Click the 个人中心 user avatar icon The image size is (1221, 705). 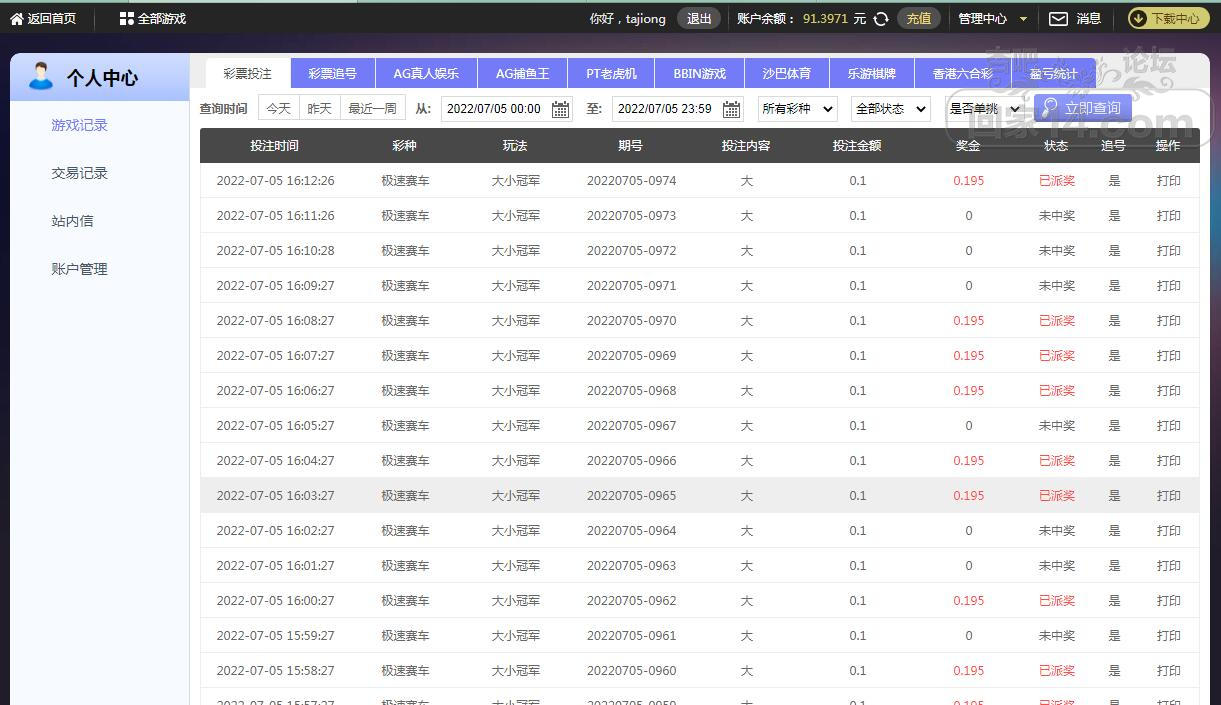click(x=41, y=77)
